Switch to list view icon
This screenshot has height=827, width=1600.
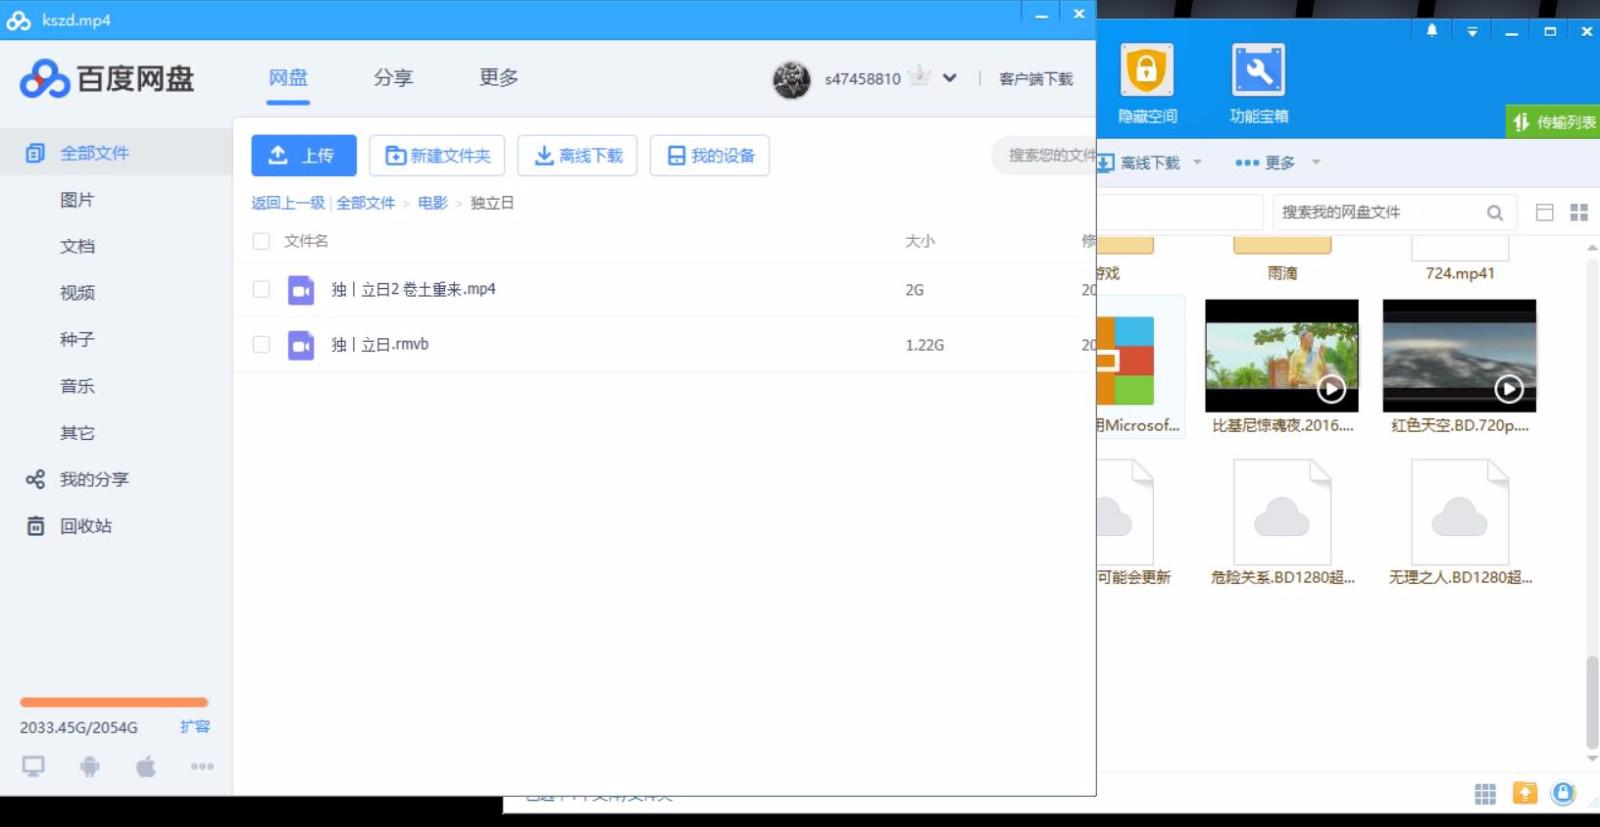[x=1545, y=212]
